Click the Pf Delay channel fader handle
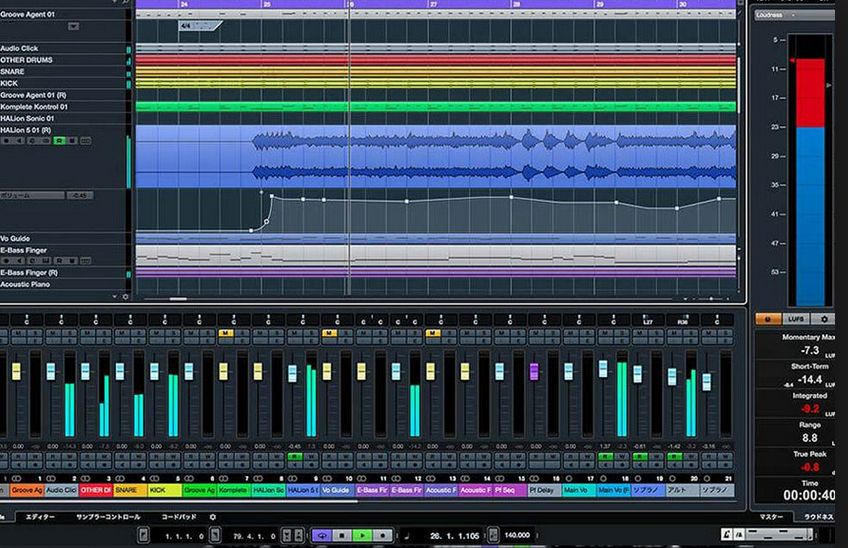848x548 pixels. click(x=534, y=371)
